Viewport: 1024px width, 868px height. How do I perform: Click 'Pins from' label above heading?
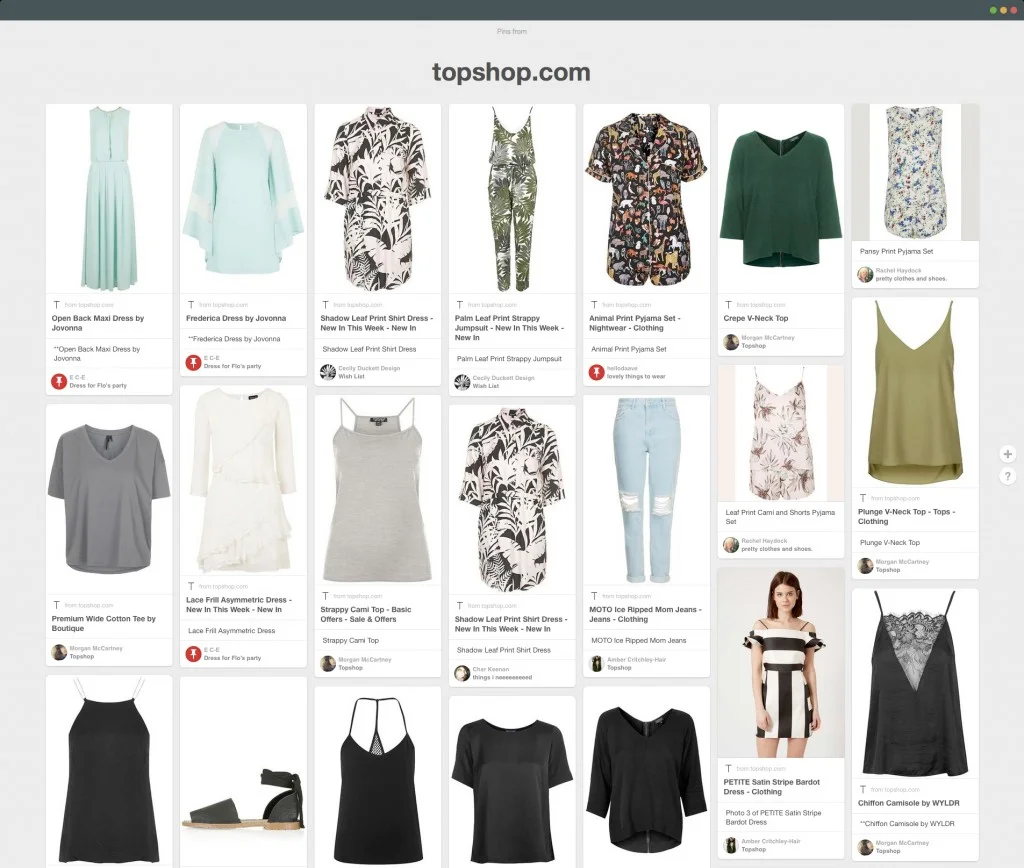pyautogui.click(x=511, y=31)
